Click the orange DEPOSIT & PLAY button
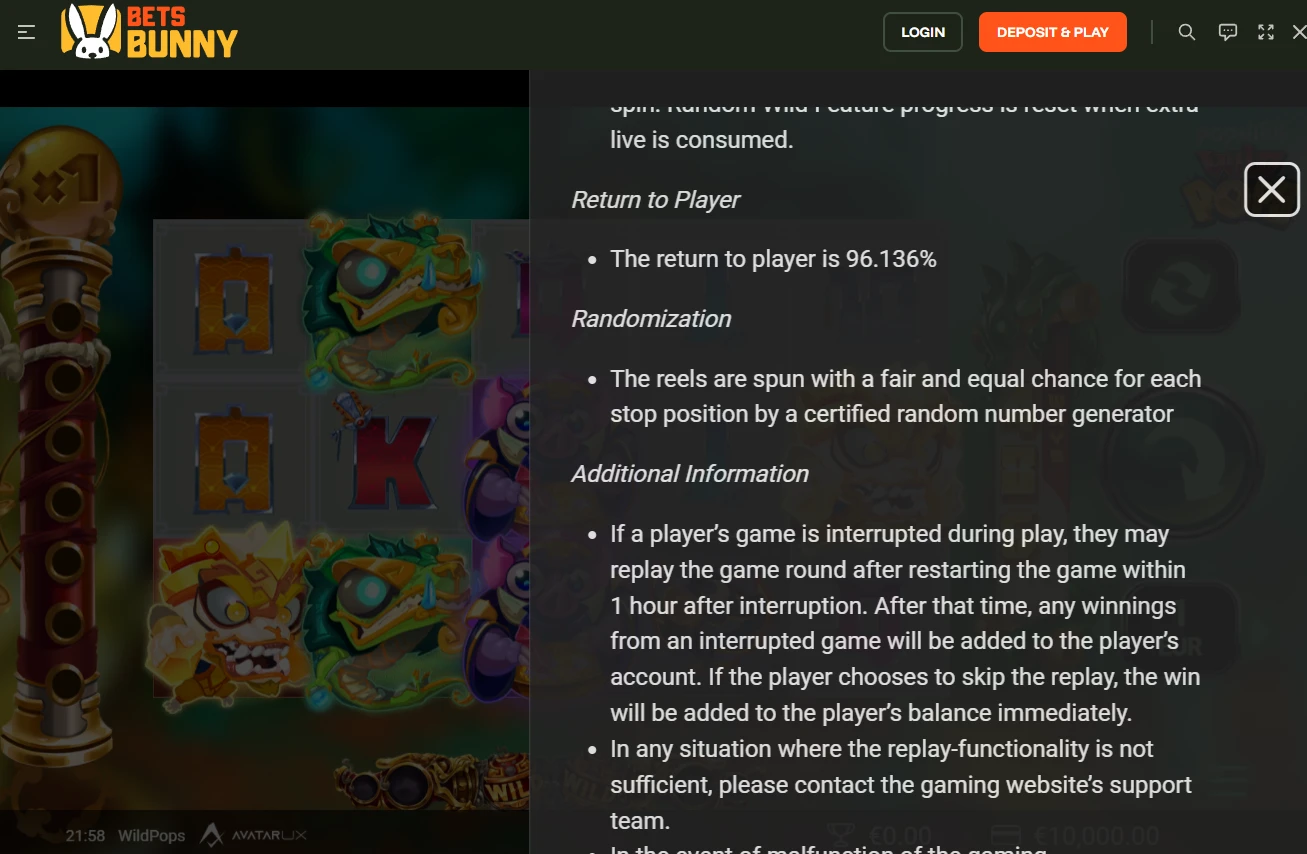Image resolution: width=1307 pixels, height=854 pixels. 1053,32
